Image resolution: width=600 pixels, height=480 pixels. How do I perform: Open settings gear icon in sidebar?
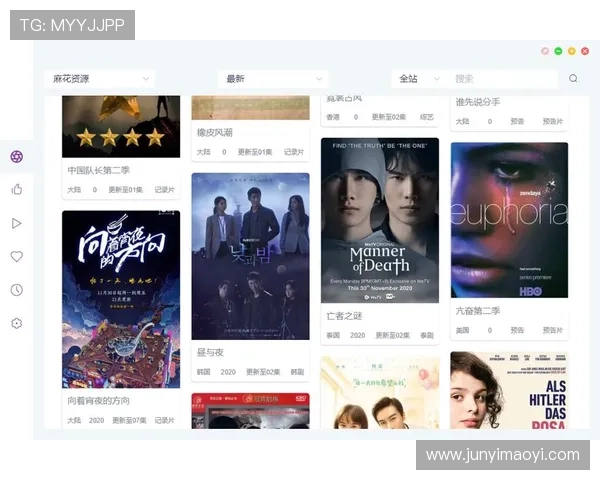click(16, 323)
